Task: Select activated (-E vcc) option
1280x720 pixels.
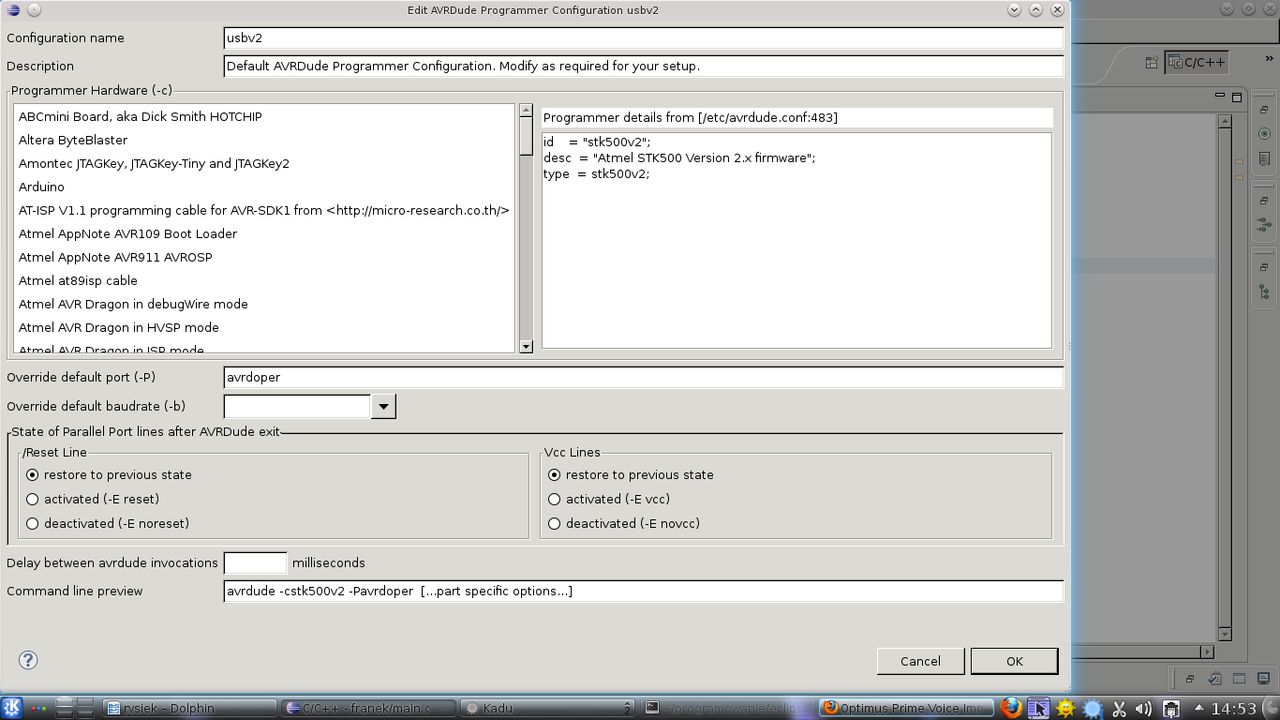Action: click(x=554, y=499)
